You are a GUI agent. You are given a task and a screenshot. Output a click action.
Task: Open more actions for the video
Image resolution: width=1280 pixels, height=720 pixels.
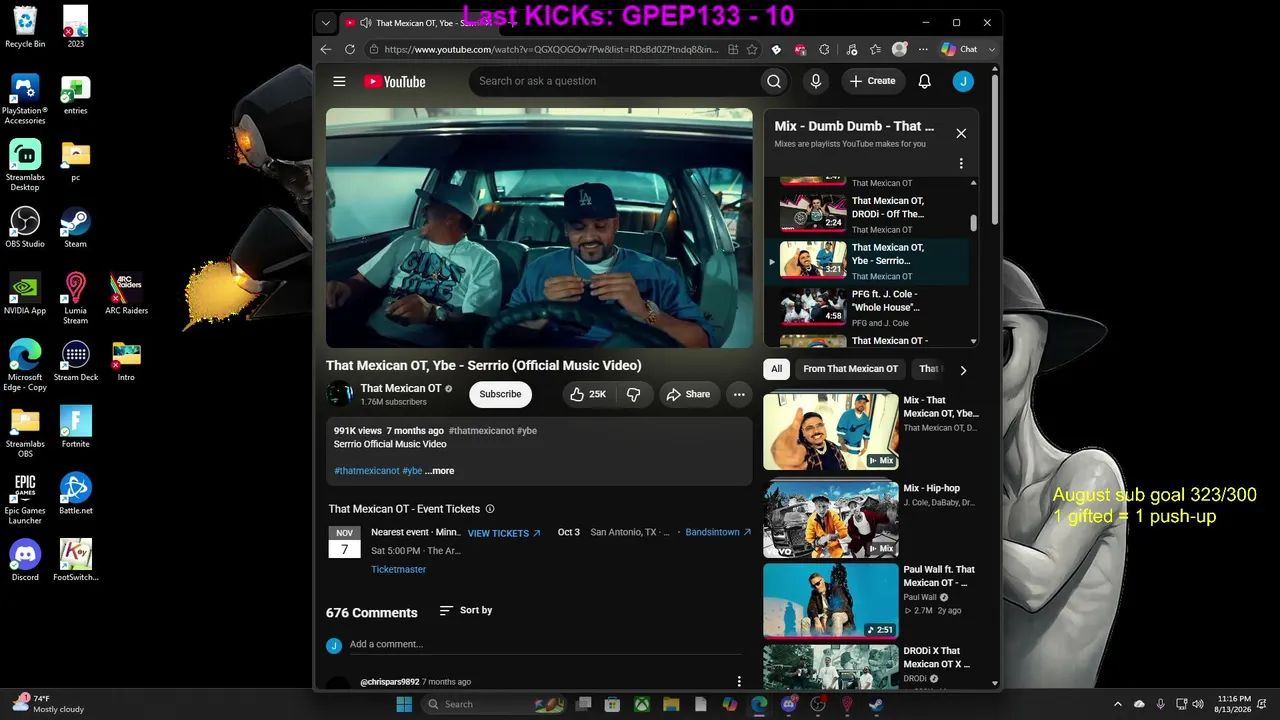[x=739, y=395]
